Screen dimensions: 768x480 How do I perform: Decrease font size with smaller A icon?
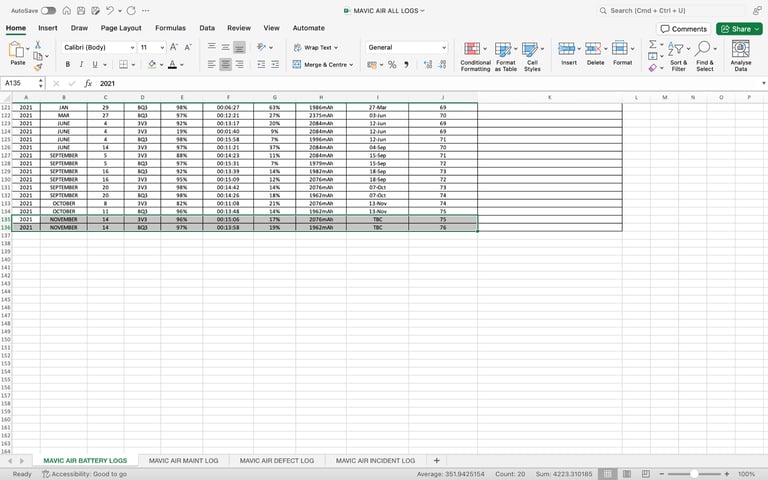[188, 47]
